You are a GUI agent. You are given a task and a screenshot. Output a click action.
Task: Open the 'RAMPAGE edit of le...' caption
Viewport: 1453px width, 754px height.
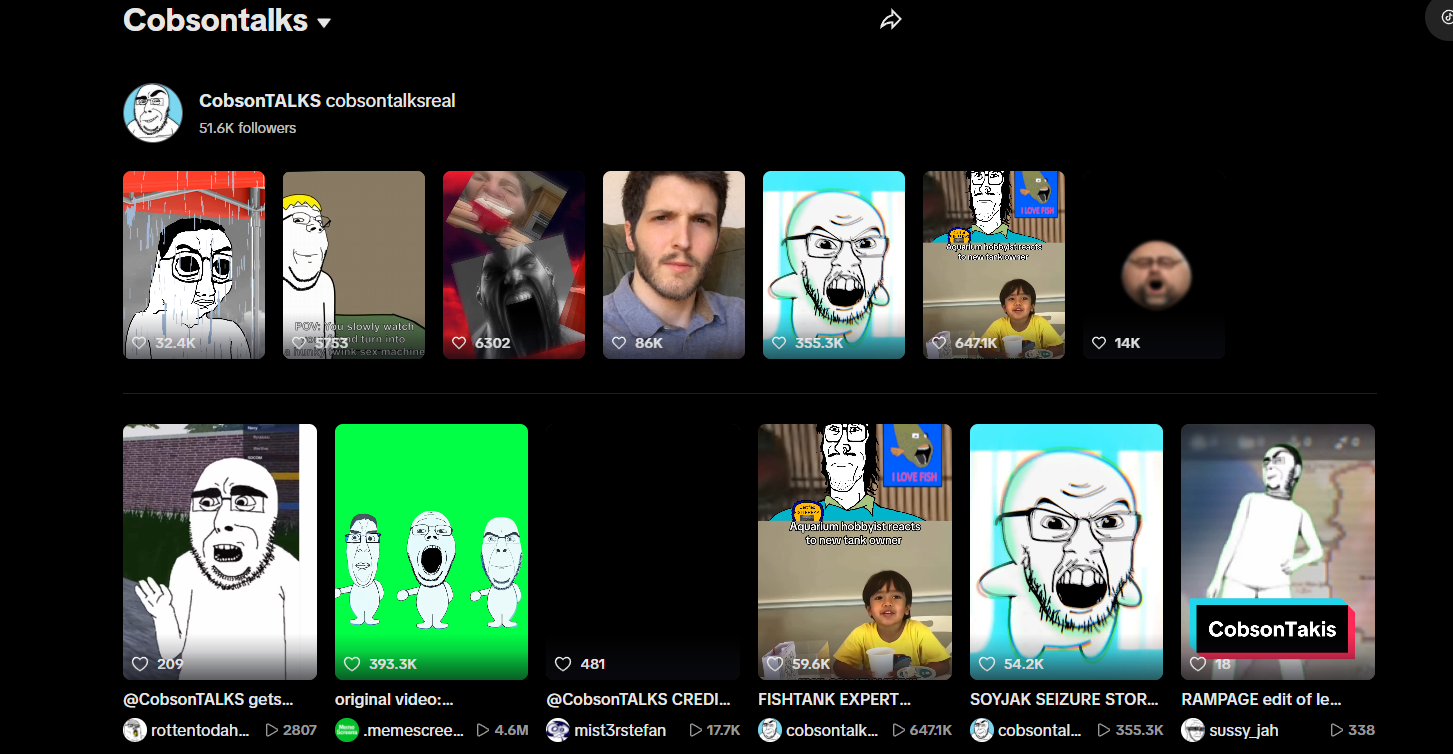(1262, 700)
